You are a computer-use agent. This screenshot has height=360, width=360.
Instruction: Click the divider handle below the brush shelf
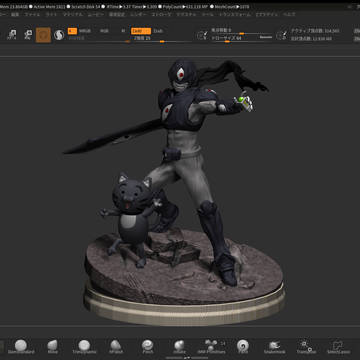pos(186,357)
